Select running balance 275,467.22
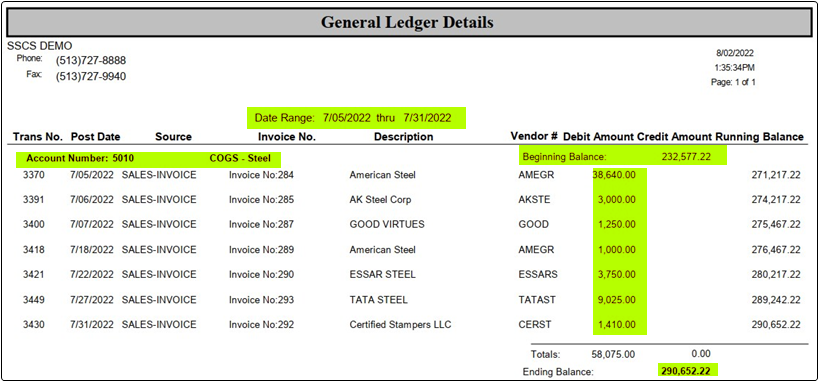820x382 pixels. (776, 224)
